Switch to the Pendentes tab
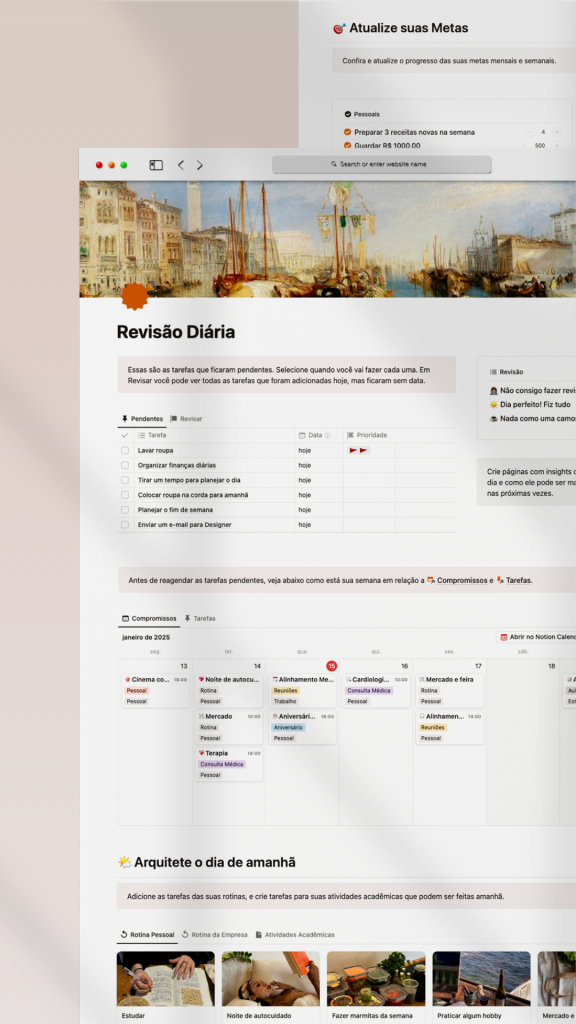Screen dimensions: 576x1024 [142, 419]
